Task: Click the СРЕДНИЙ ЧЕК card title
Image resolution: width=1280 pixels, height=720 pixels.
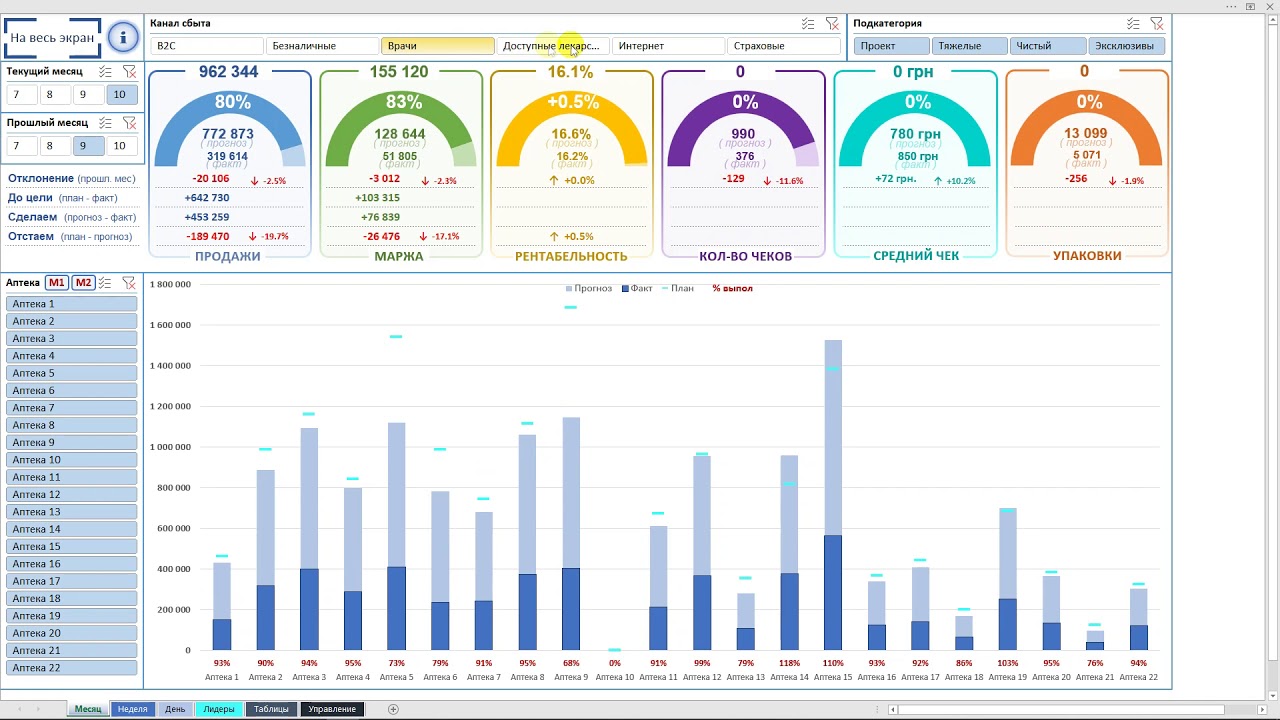Action: click(916, 256)
